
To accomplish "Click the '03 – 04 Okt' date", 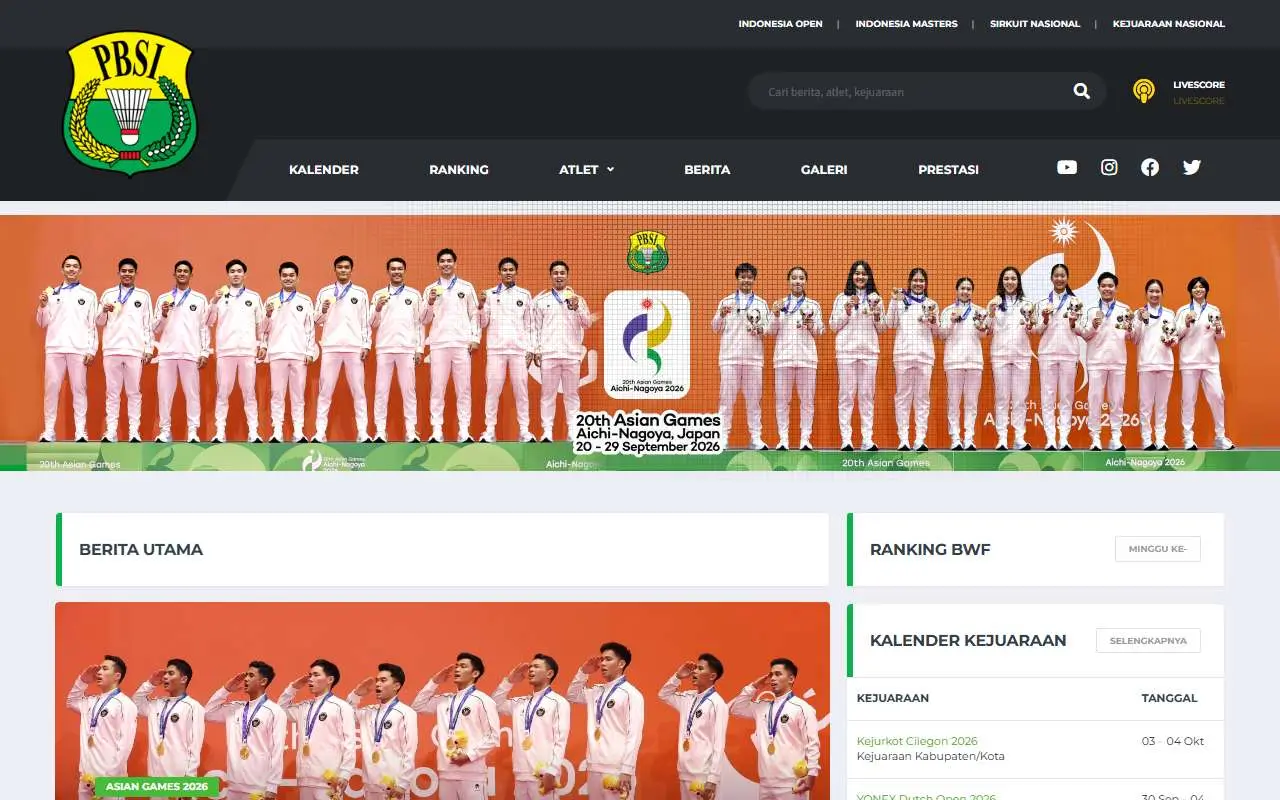I will coord(1172,741).
